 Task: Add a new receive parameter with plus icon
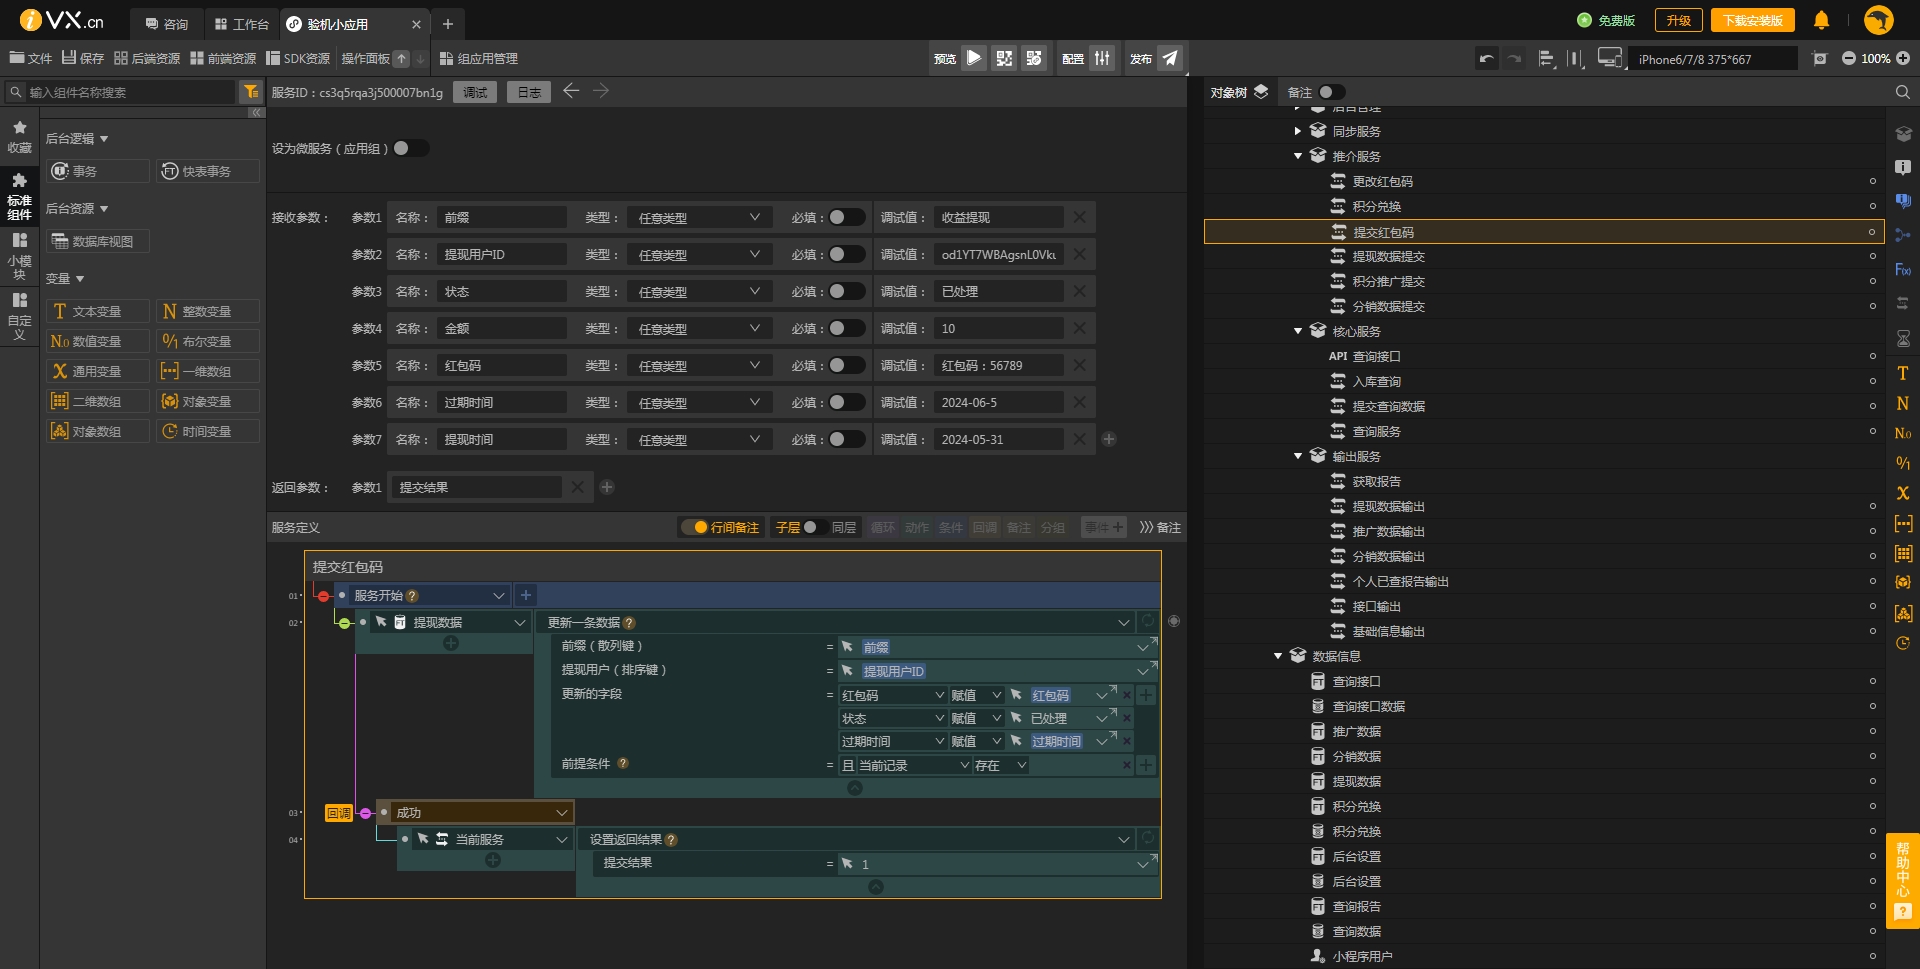[x=1109, y=439]
